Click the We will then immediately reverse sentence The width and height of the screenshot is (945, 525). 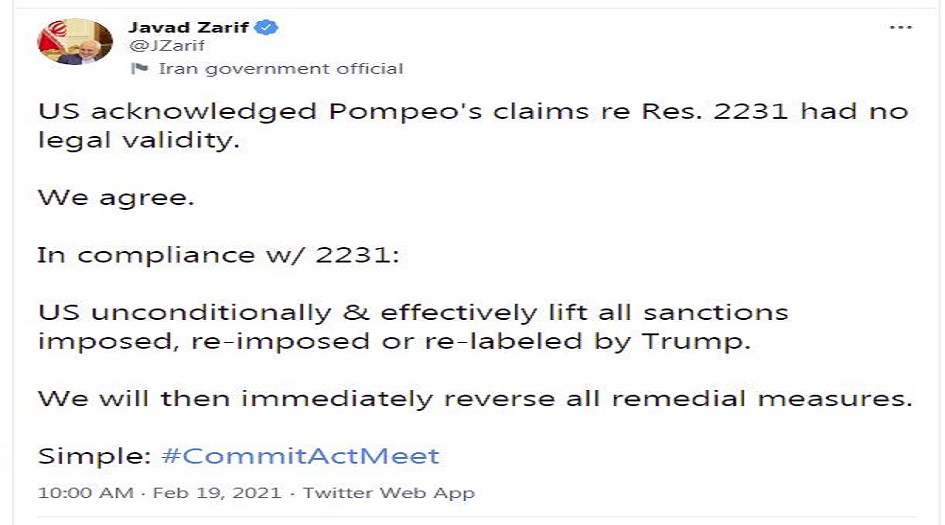(x=475, y=399)
